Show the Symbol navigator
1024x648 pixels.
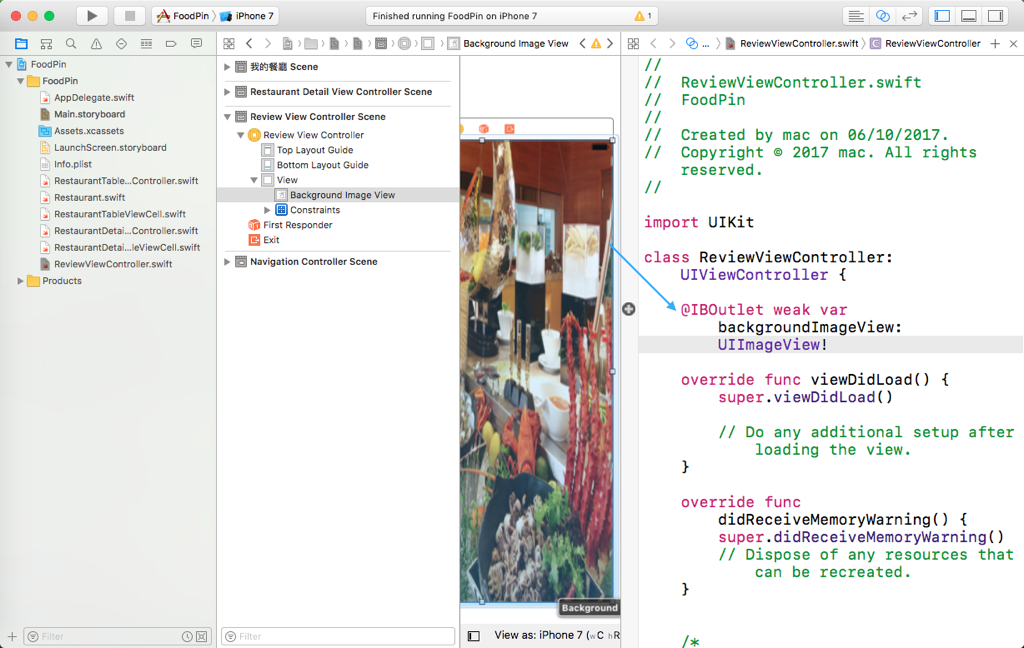(x=46, y=44)
